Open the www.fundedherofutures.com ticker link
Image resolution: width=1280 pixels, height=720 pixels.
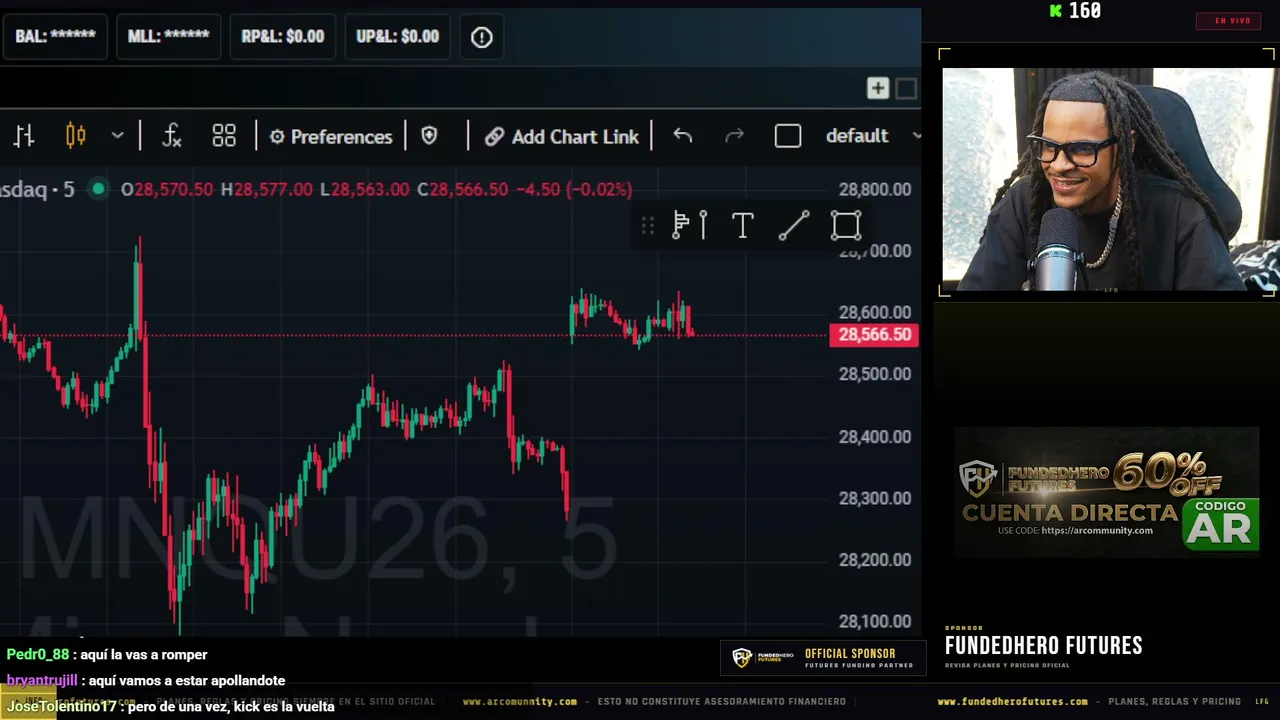(x=1012, y=702)
